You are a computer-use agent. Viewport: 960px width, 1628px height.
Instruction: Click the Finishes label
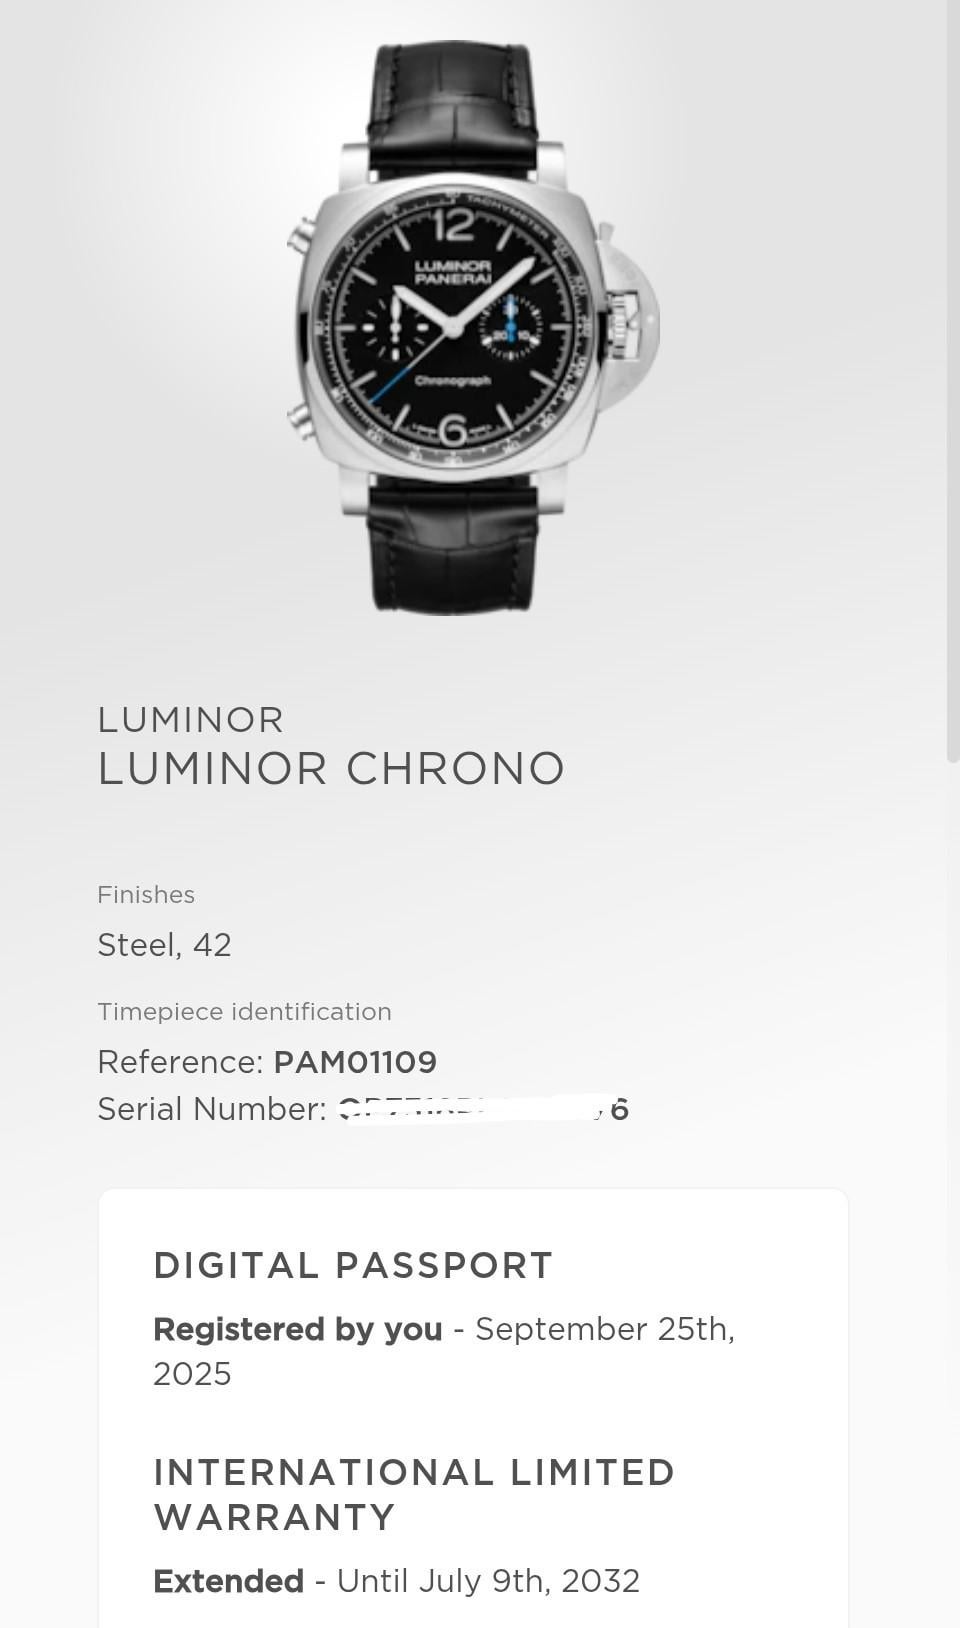point(146,895)
